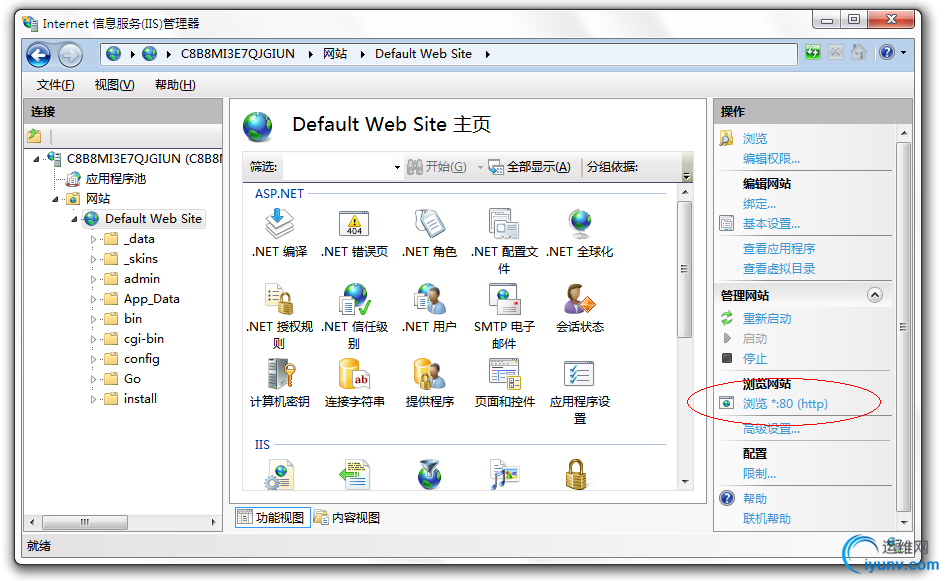Expand the _skins folder node

93,259
